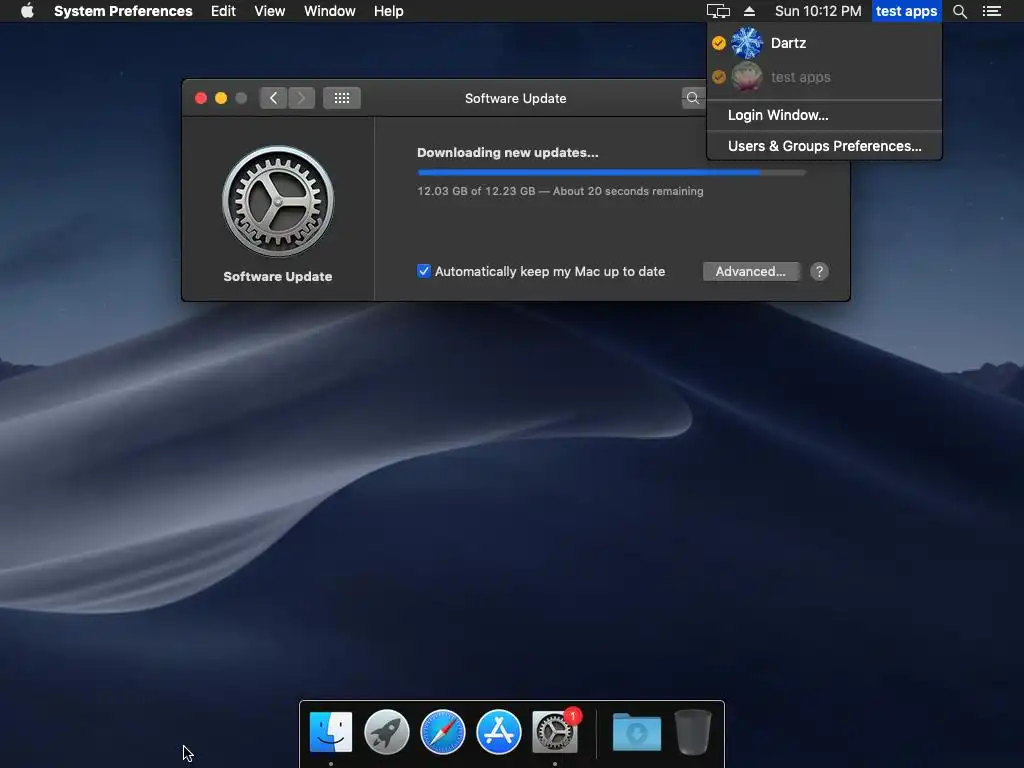Image resolution: width=1024 pixels, height=768 pixels.
Task: Close the test apps user menu
Action: [x=906, y=11]
